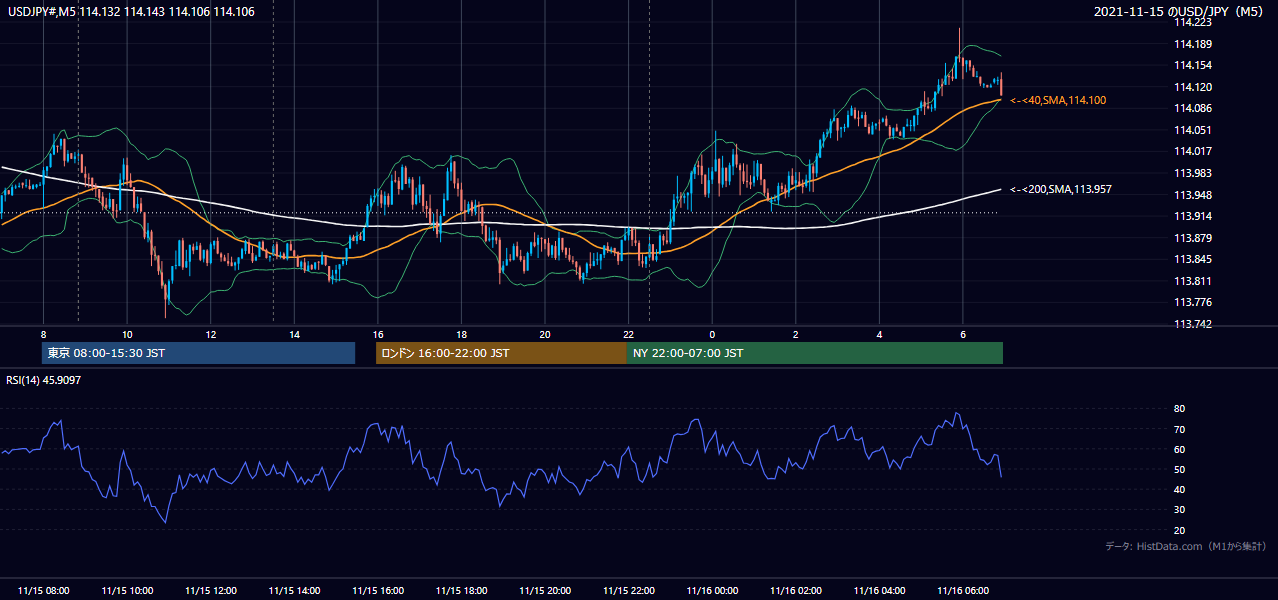Click the 11/15 16:00 time axis label

pyautogui.click(x=378, y=591)
